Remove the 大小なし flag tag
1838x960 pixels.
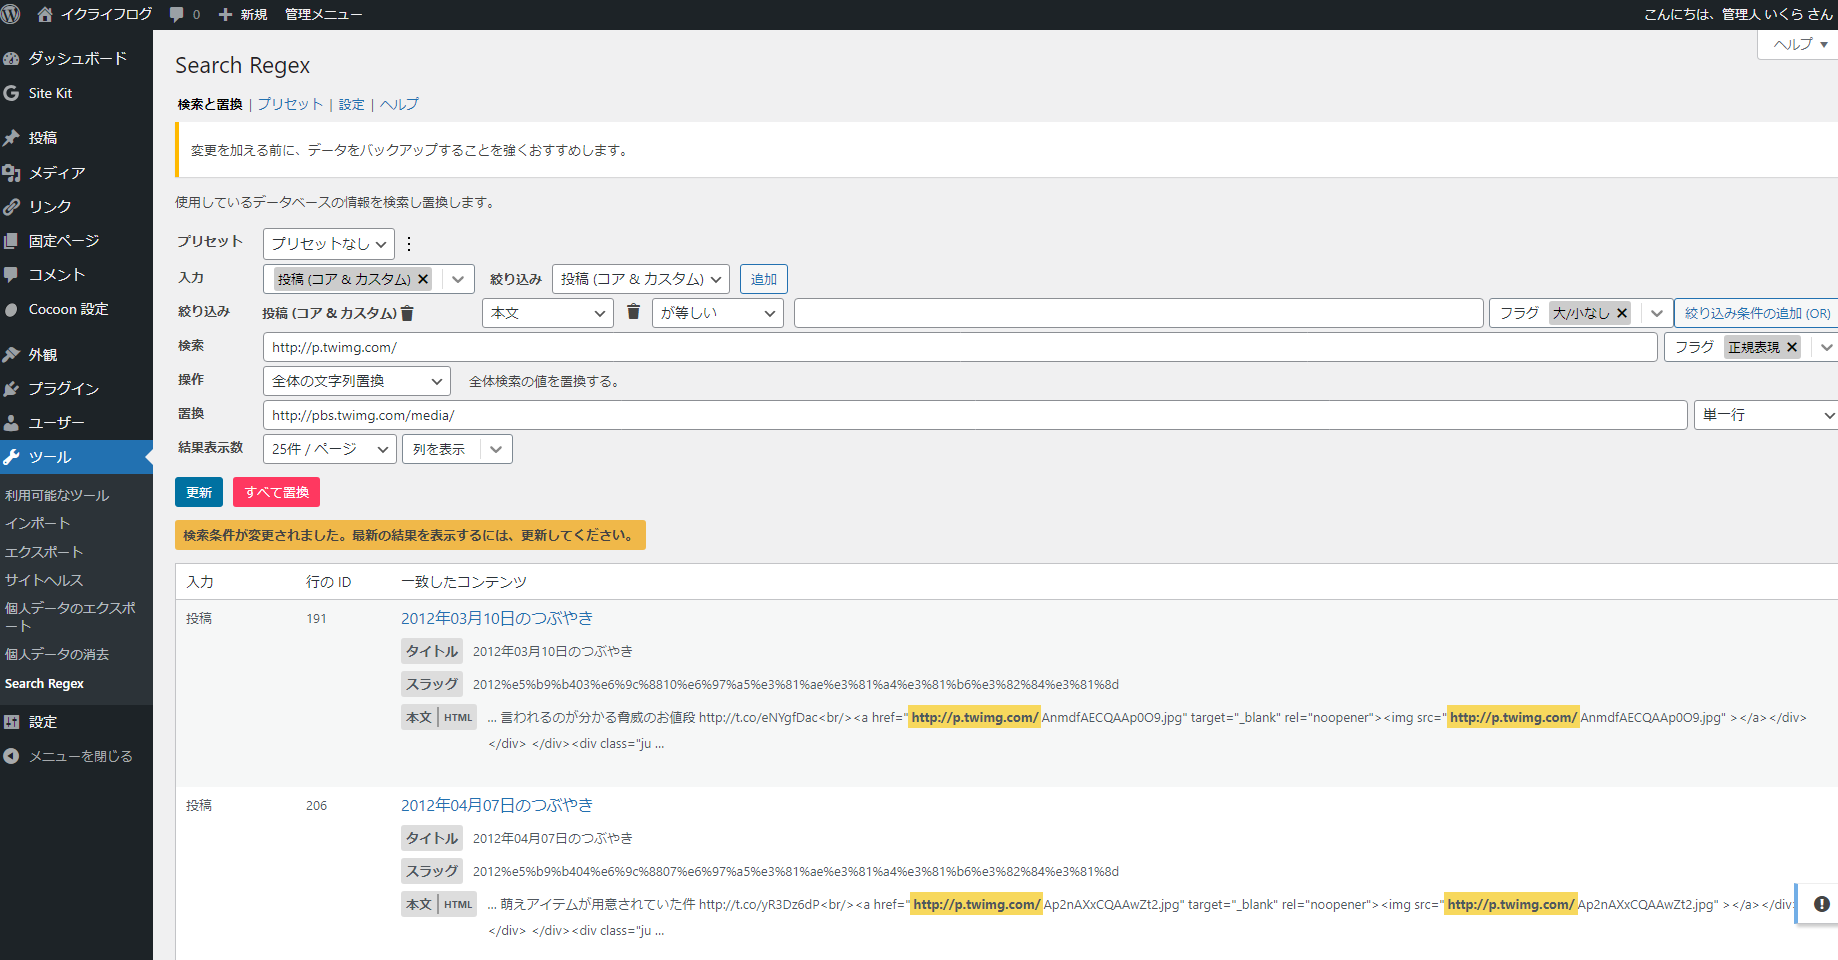[1622, 313]
